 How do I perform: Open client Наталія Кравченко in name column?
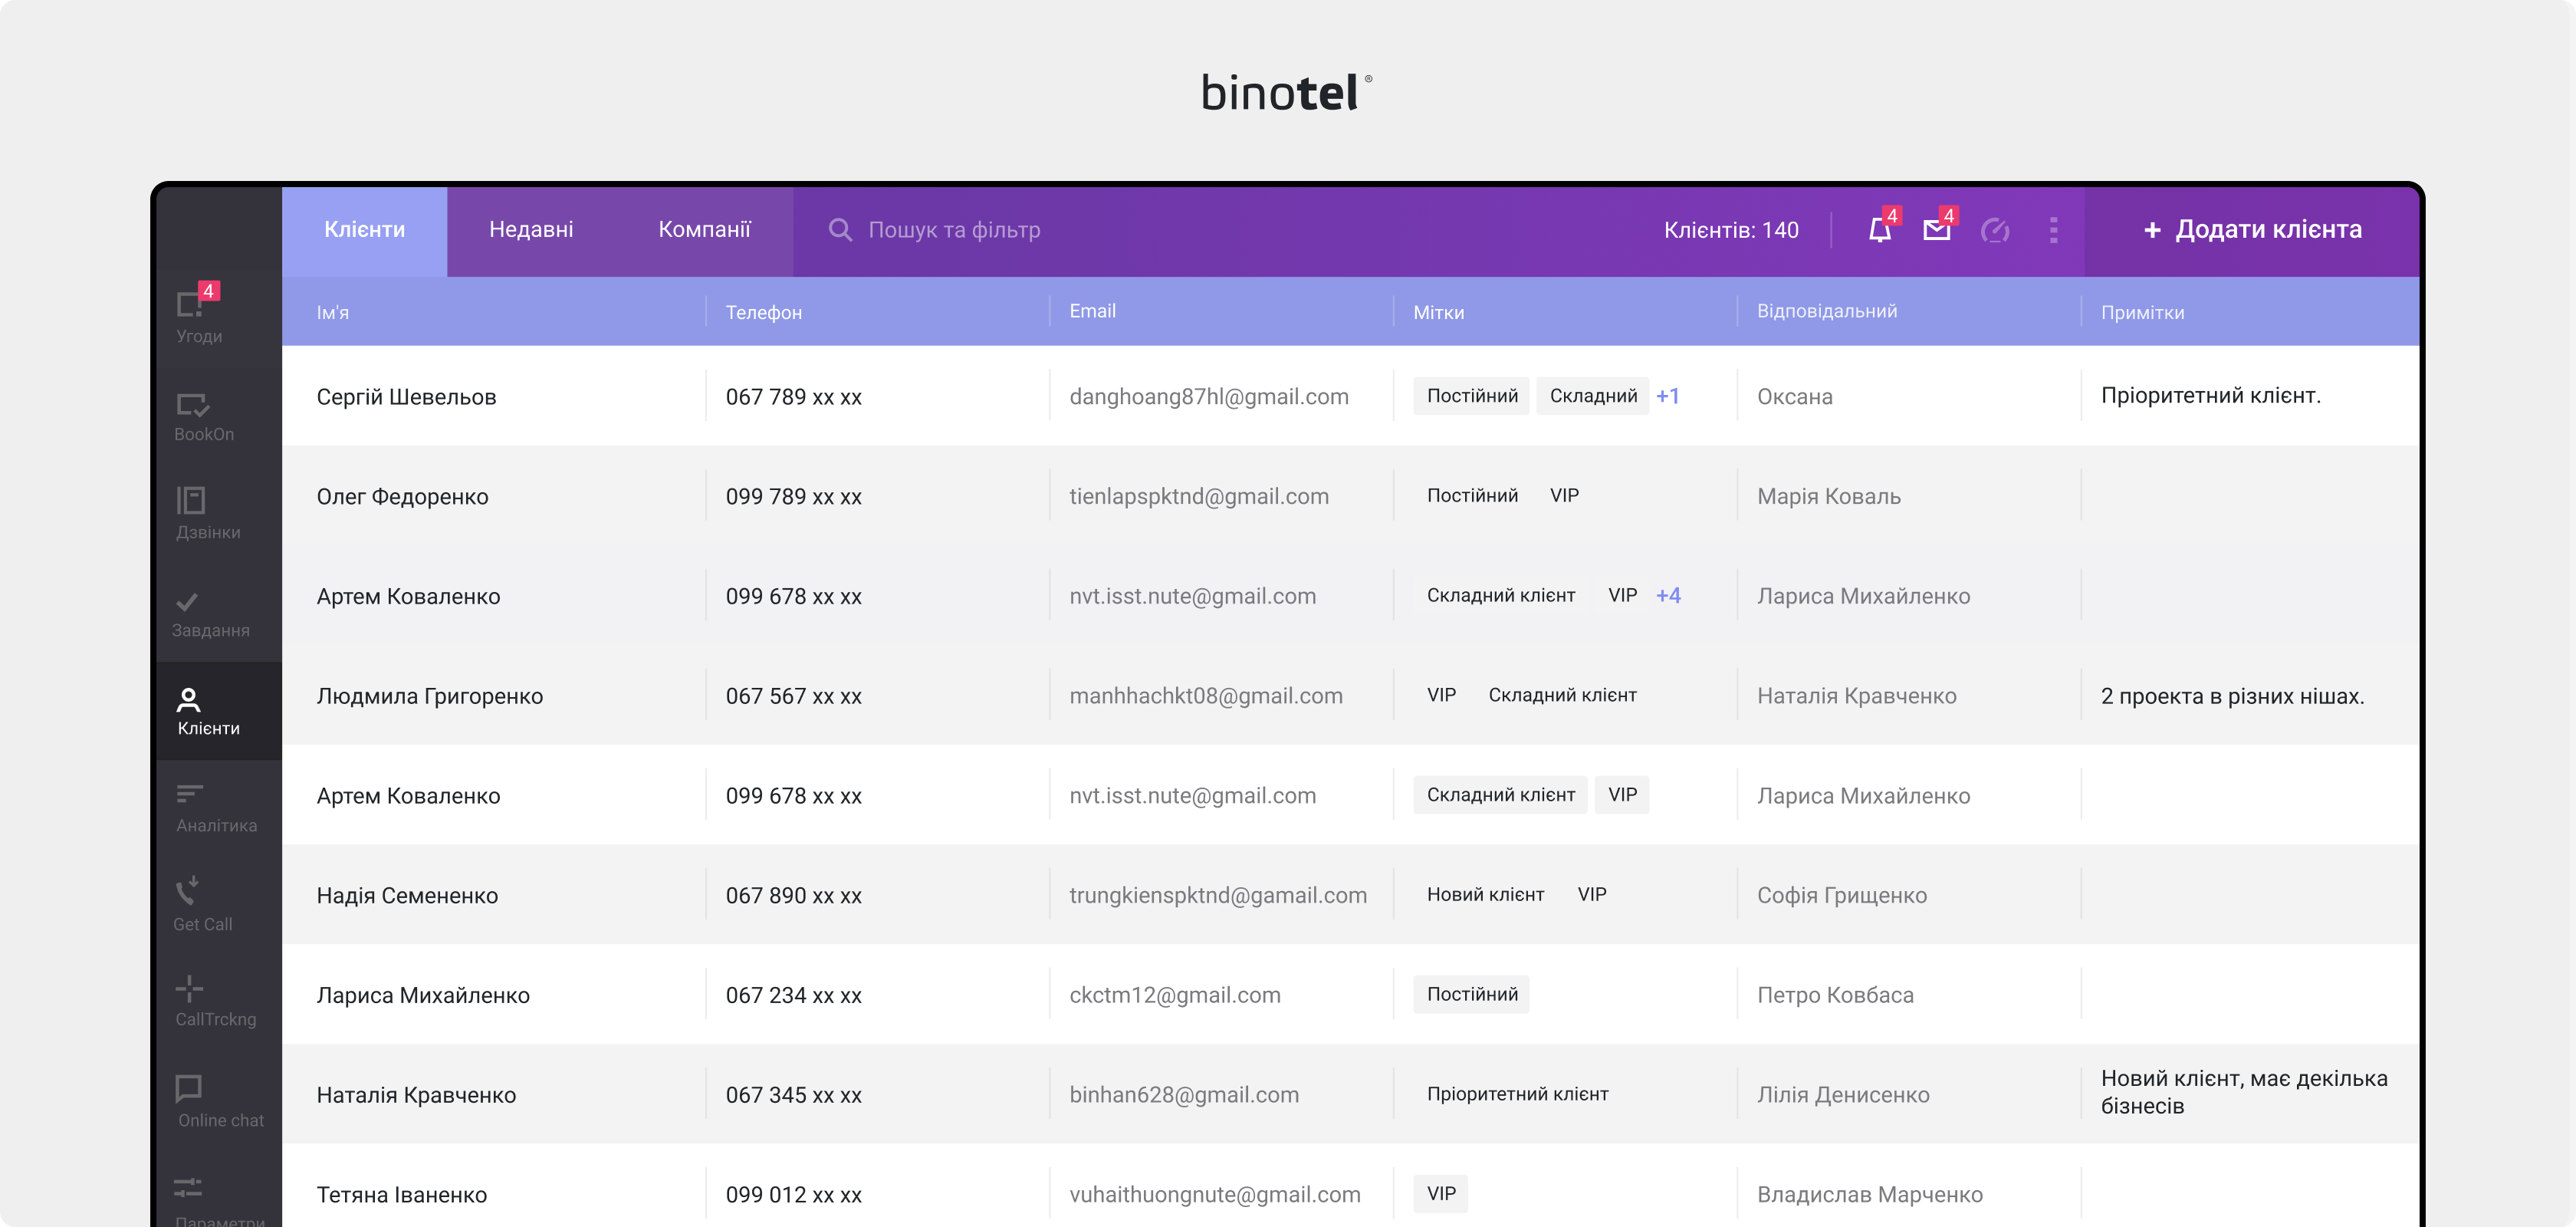416,1096
